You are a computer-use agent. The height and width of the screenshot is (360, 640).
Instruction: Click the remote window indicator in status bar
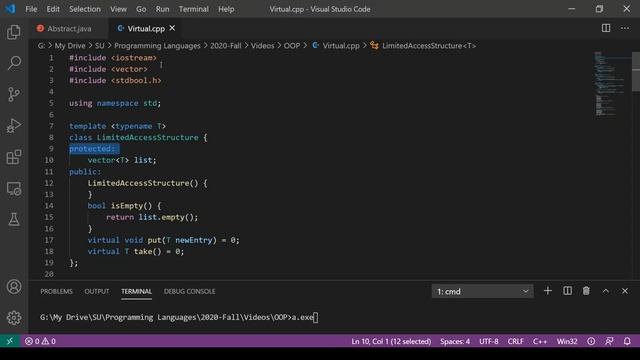(10, 341)
